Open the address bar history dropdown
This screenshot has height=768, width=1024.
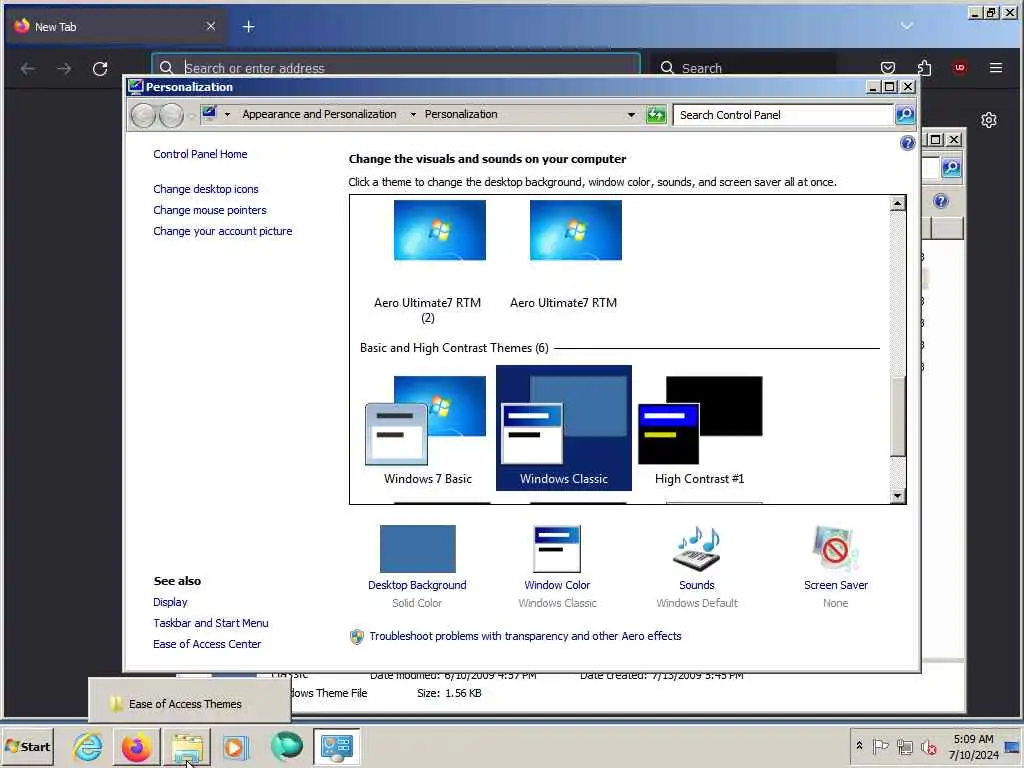(631, 115)
